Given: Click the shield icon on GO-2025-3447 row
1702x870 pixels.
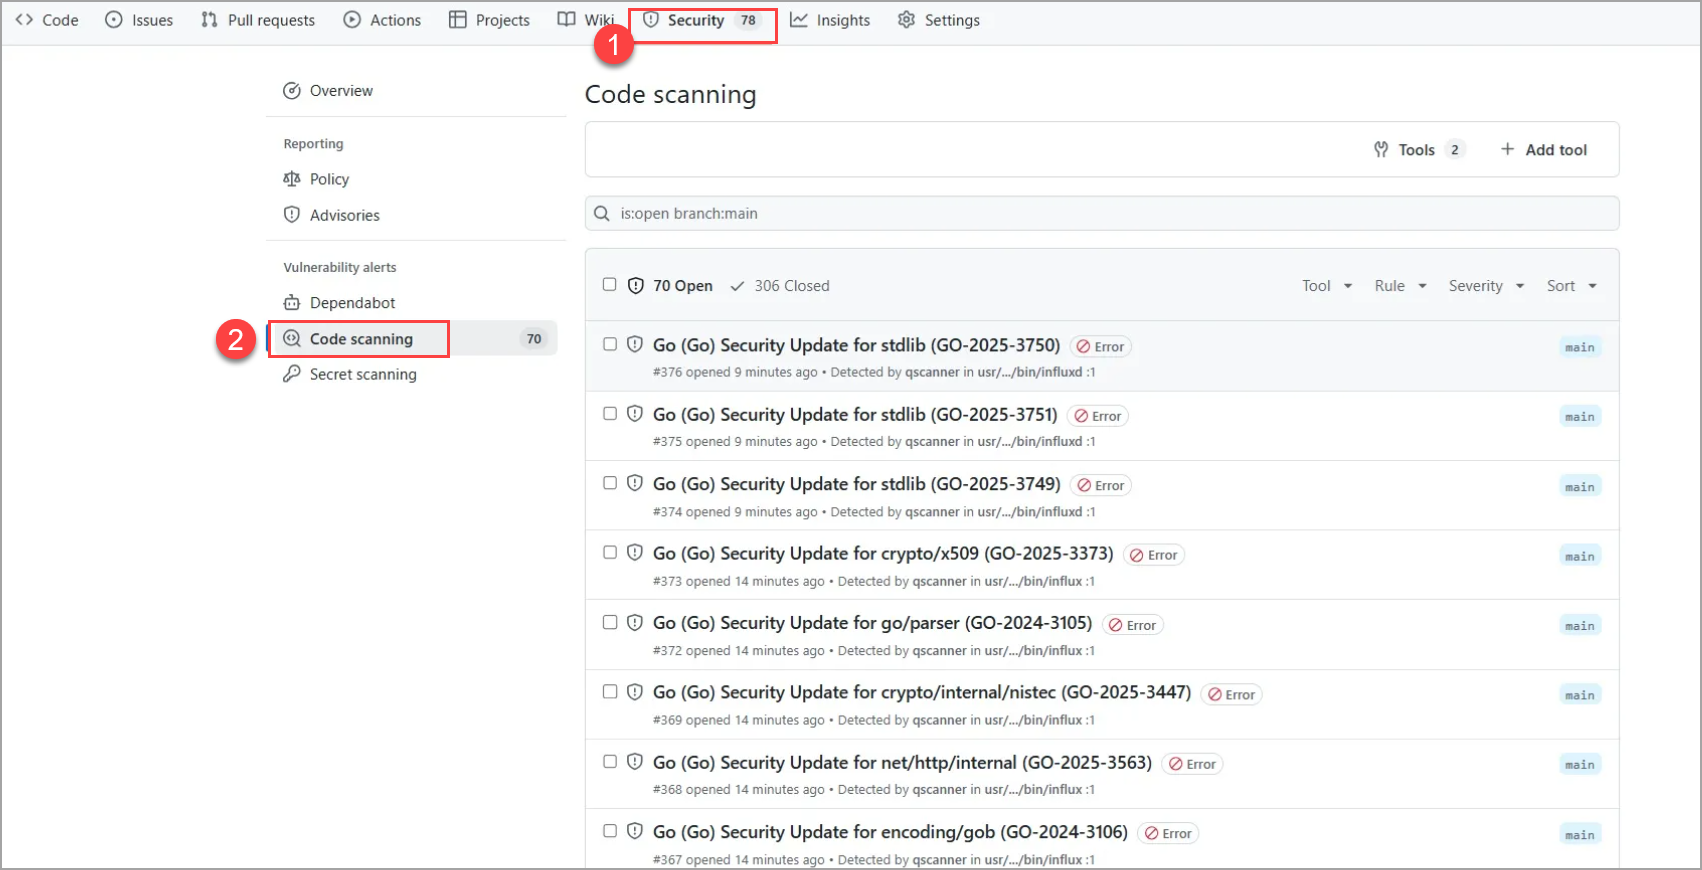Looking at the screenshot, I should click(635, 691).
